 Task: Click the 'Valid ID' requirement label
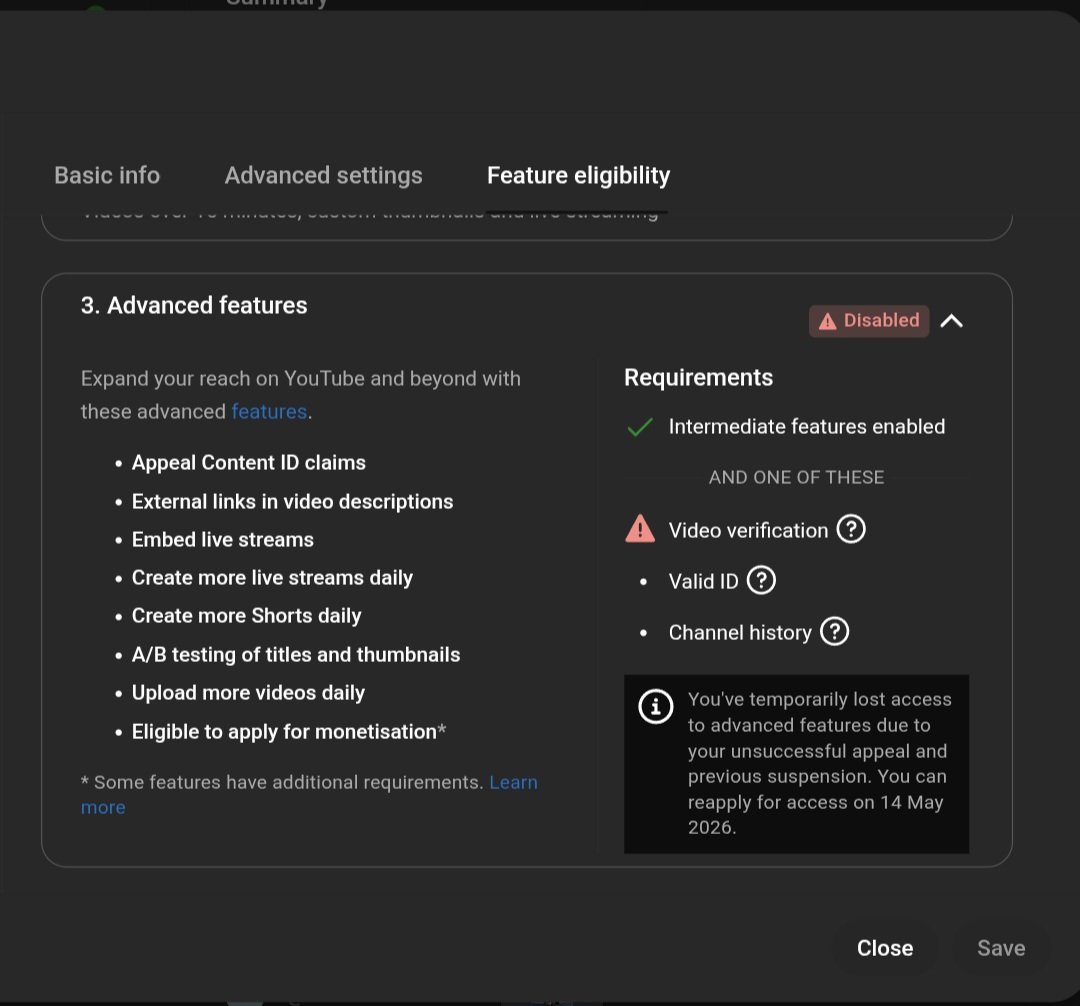point(703,581)
